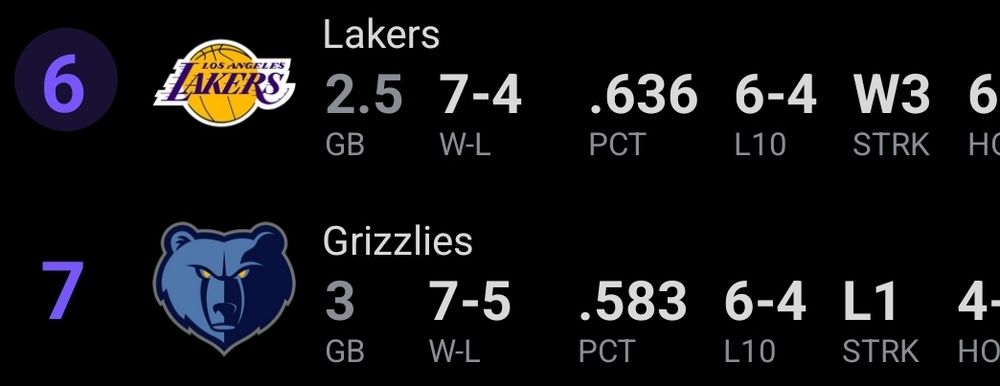Tap the Grizzlies 7-5 win-loss record

tap(469, 301)
